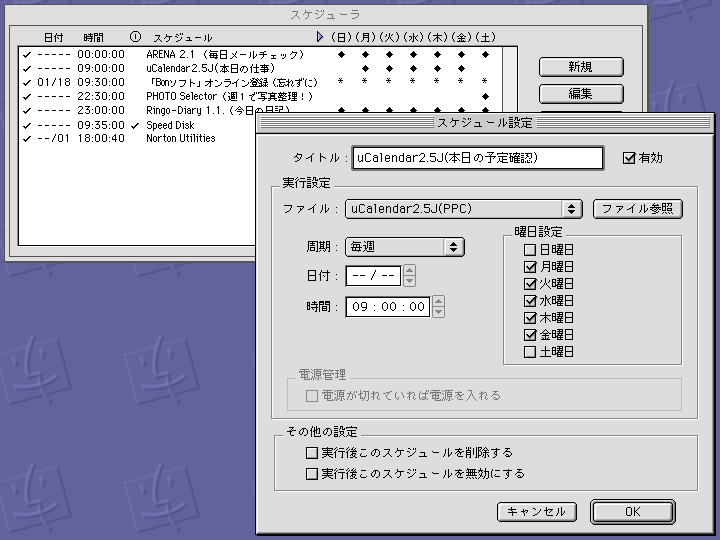Select the uCalendar2.5J(本日の仕事) row

[x=260, y=68]
